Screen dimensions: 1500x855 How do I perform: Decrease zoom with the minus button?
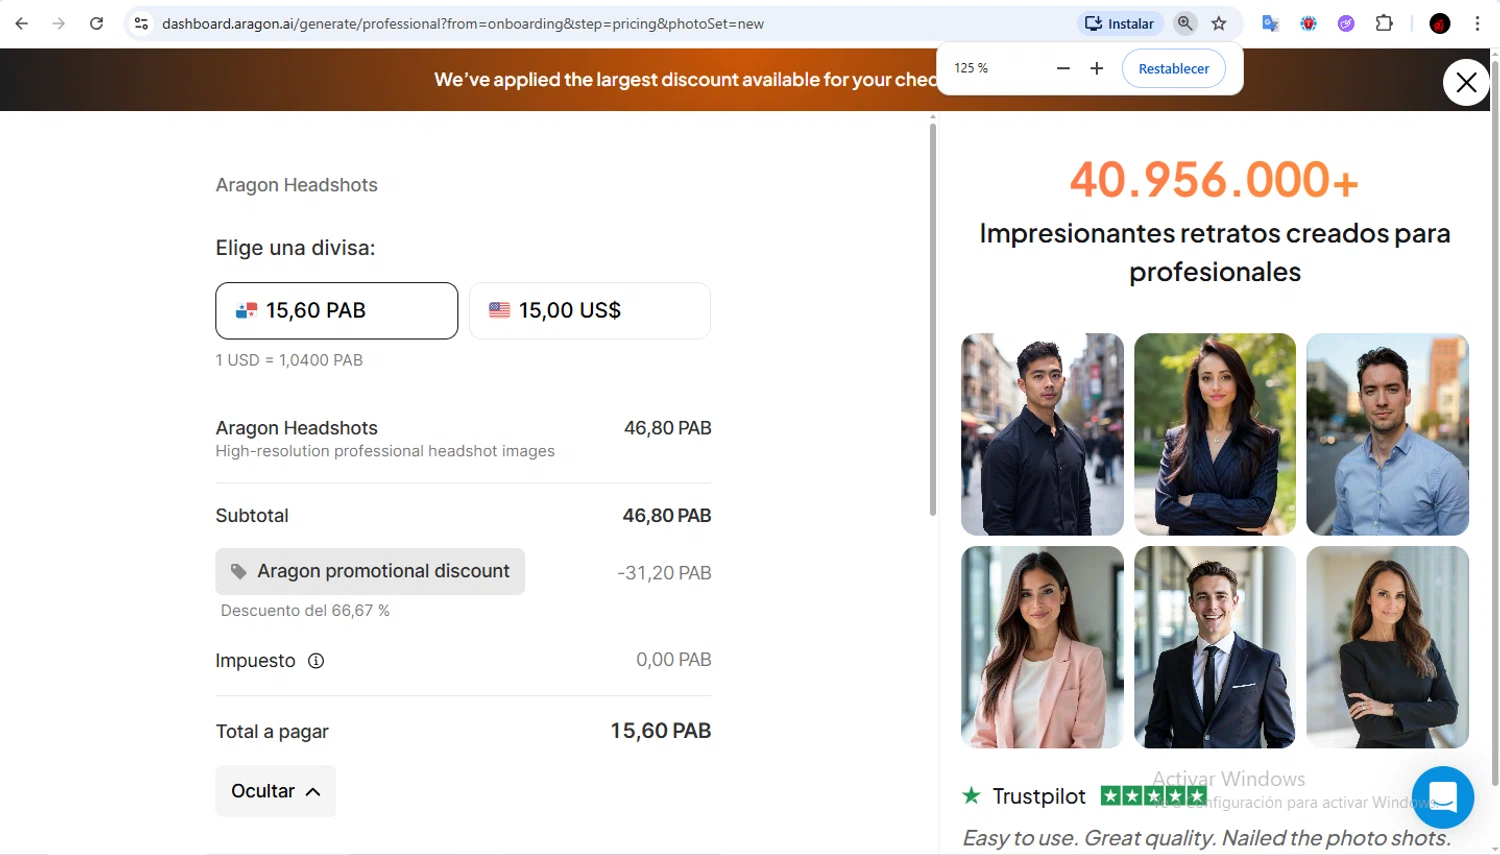point(1063,68)
